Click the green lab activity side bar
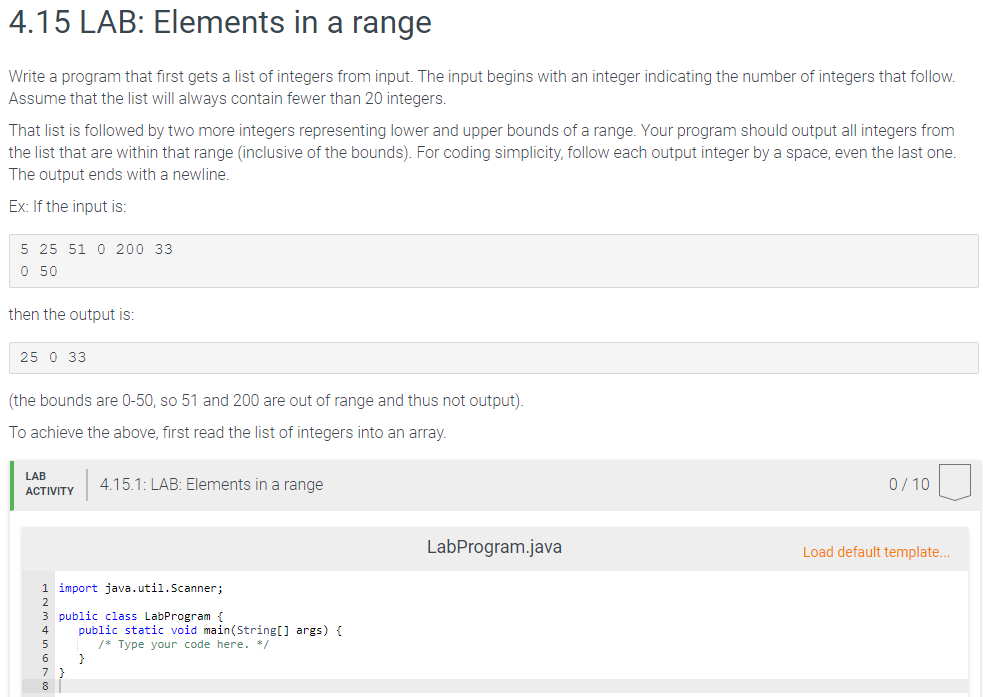 coord(12,485)
